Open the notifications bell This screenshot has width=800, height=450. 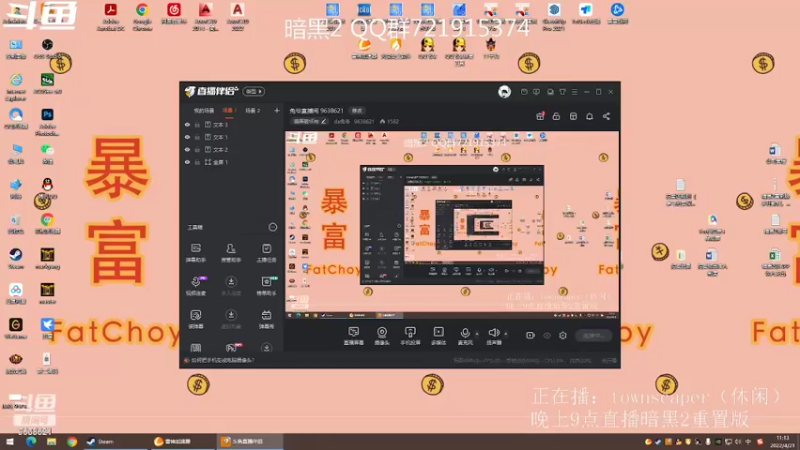(x=589, y=116)
